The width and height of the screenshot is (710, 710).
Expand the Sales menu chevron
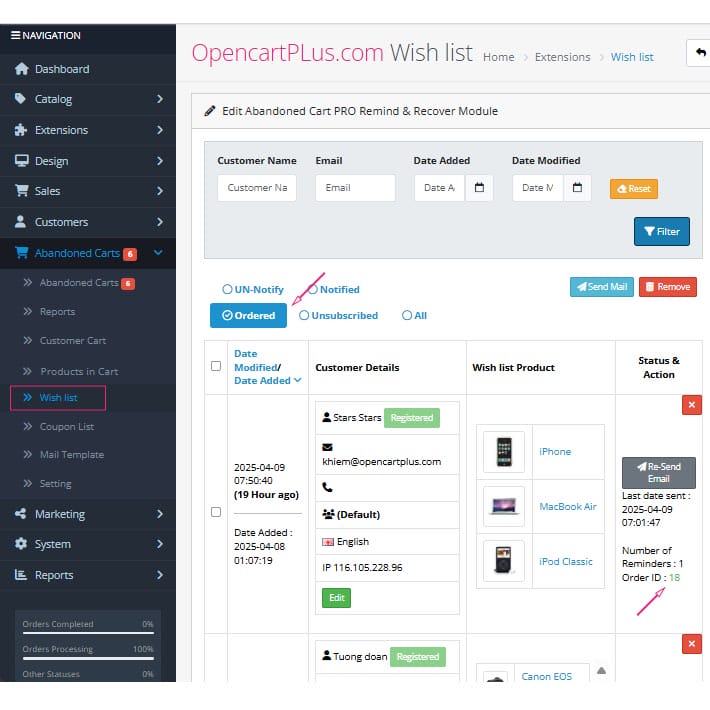[x=159, y=191]
